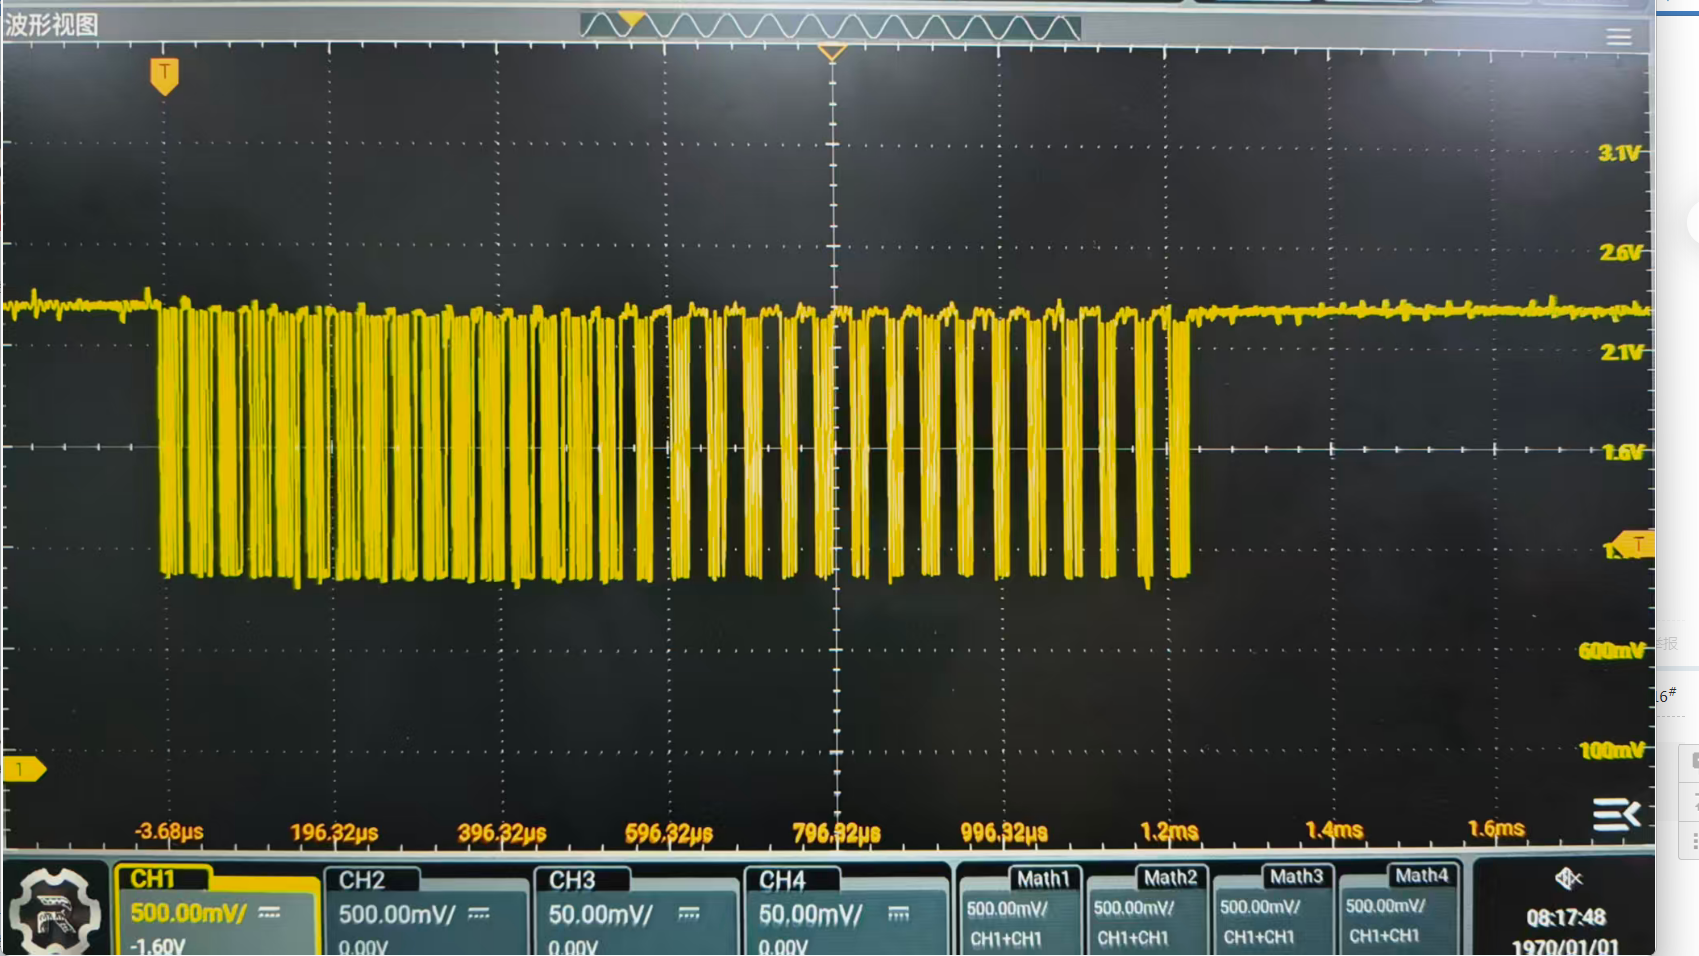Open the hamburger menu at top right
Image resolution: width=1699 pixels, height=956 pixels.
point(1618,37)
